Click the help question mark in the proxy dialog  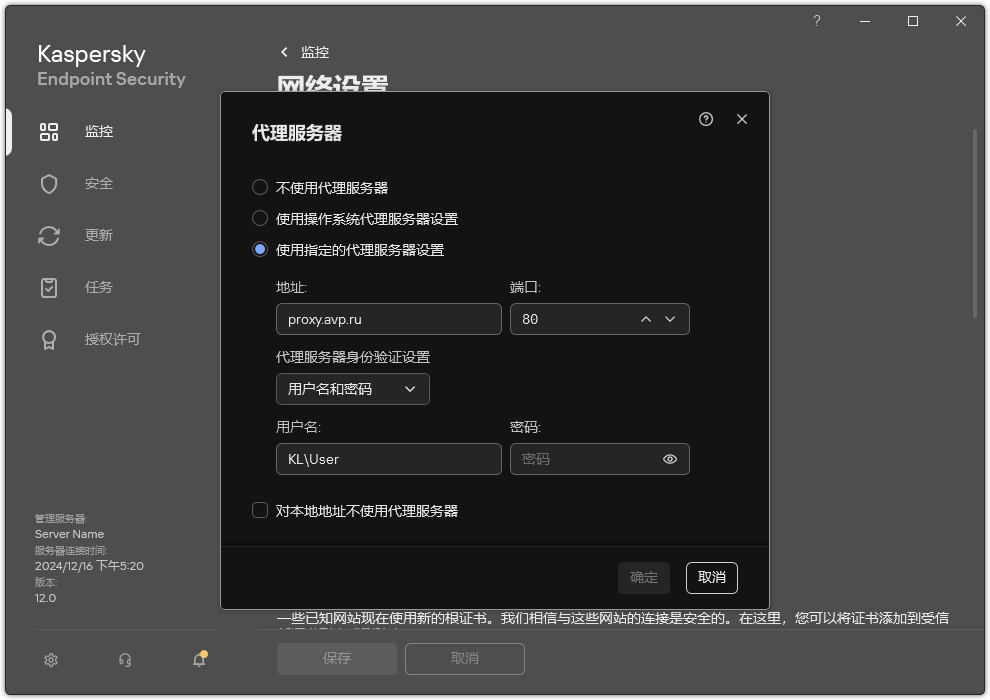[x=705, y=118]
